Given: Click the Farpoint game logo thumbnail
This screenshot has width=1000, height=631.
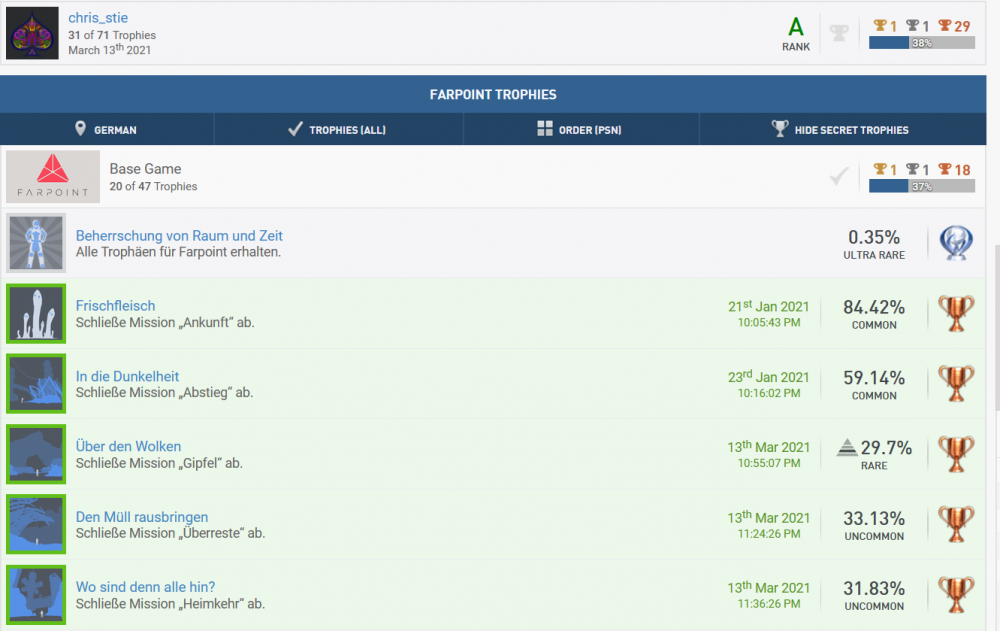Looking at the screenshot, I should (x=53, y=177).
